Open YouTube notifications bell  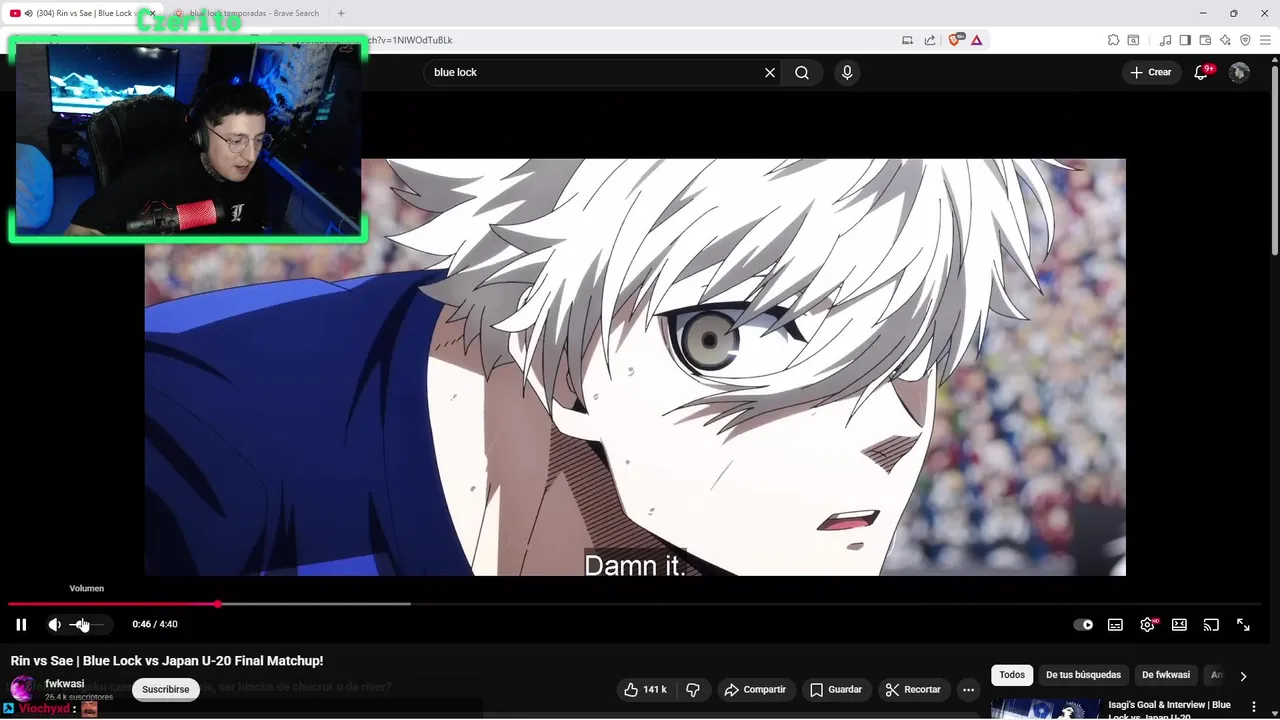1202,72
